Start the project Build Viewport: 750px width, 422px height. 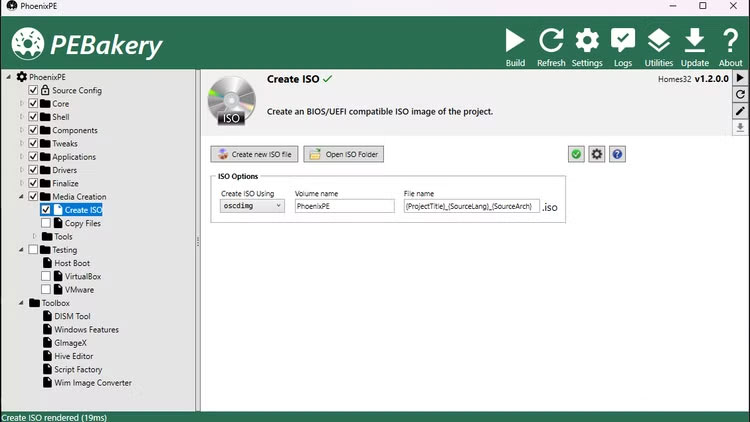tap(515, 47)
